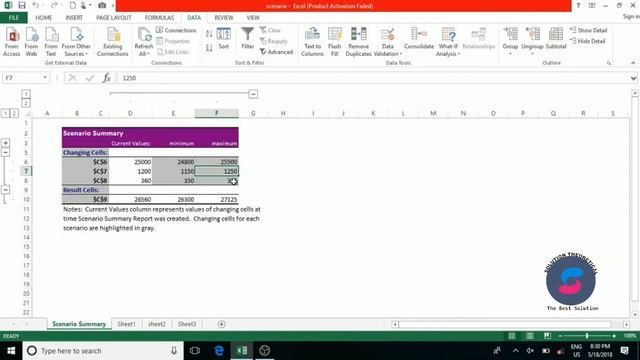Open Text to Columns
This screenshot has width=640, height=360.
point(312,42)
